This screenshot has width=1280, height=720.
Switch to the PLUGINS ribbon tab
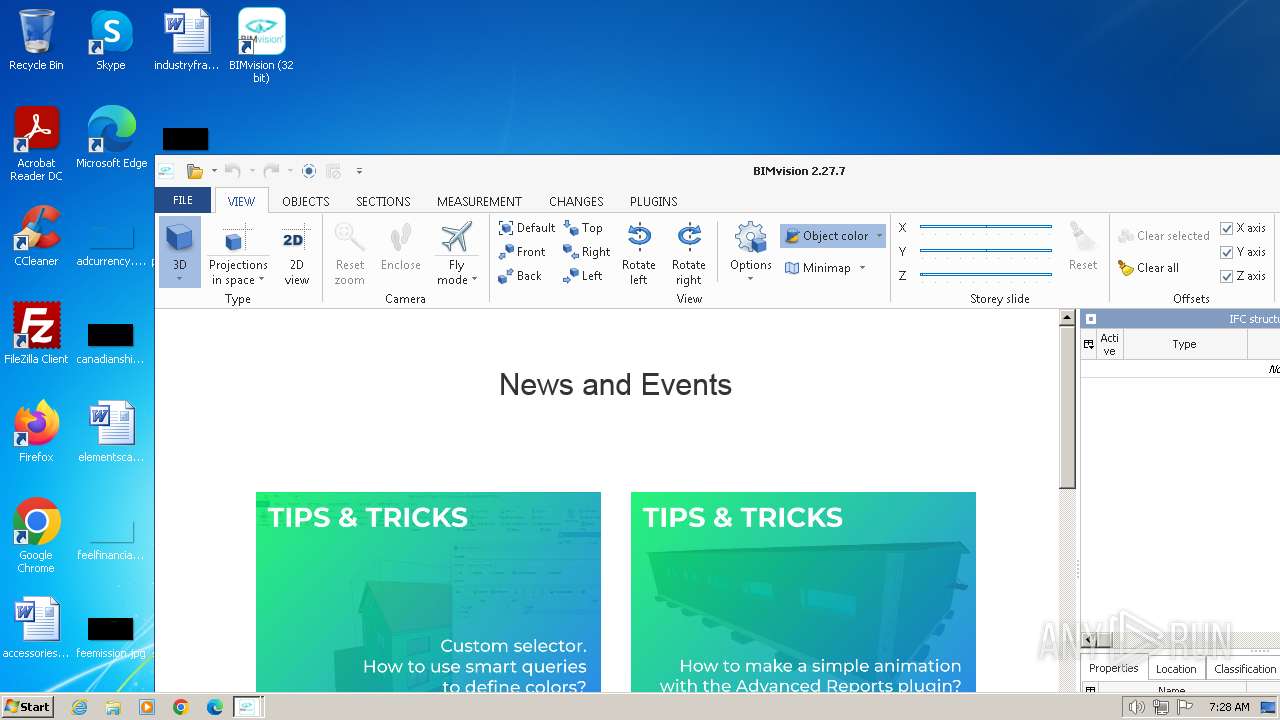[x=653, y=201]
